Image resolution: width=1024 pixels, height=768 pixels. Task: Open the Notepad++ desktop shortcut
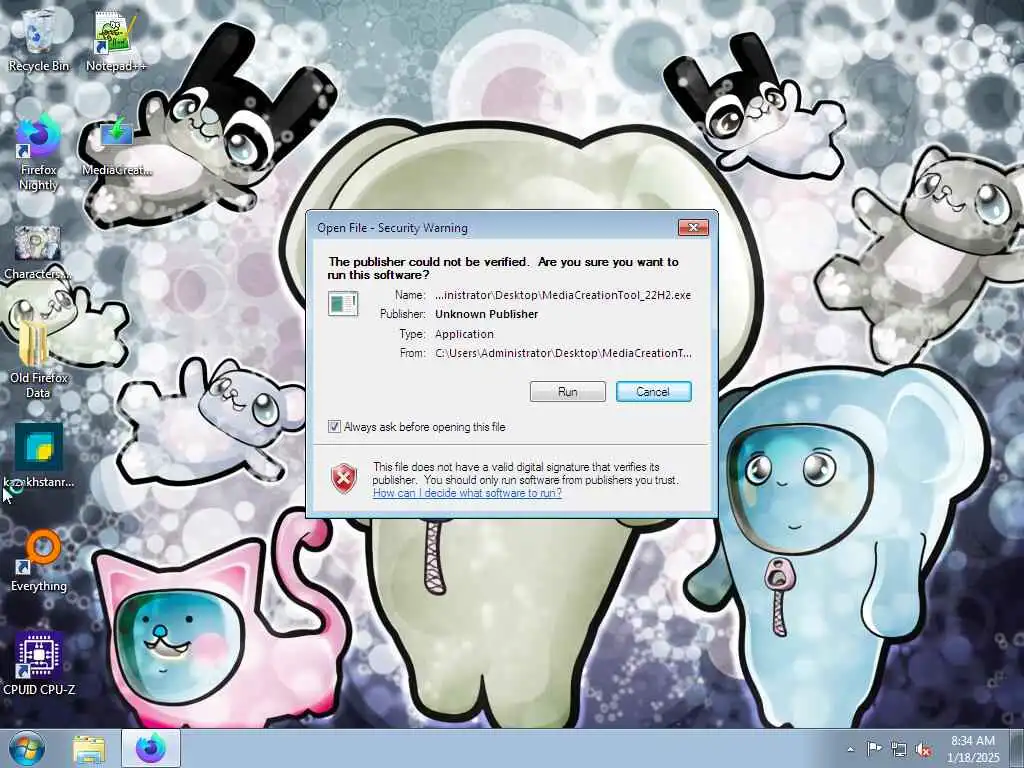point(116,40)
